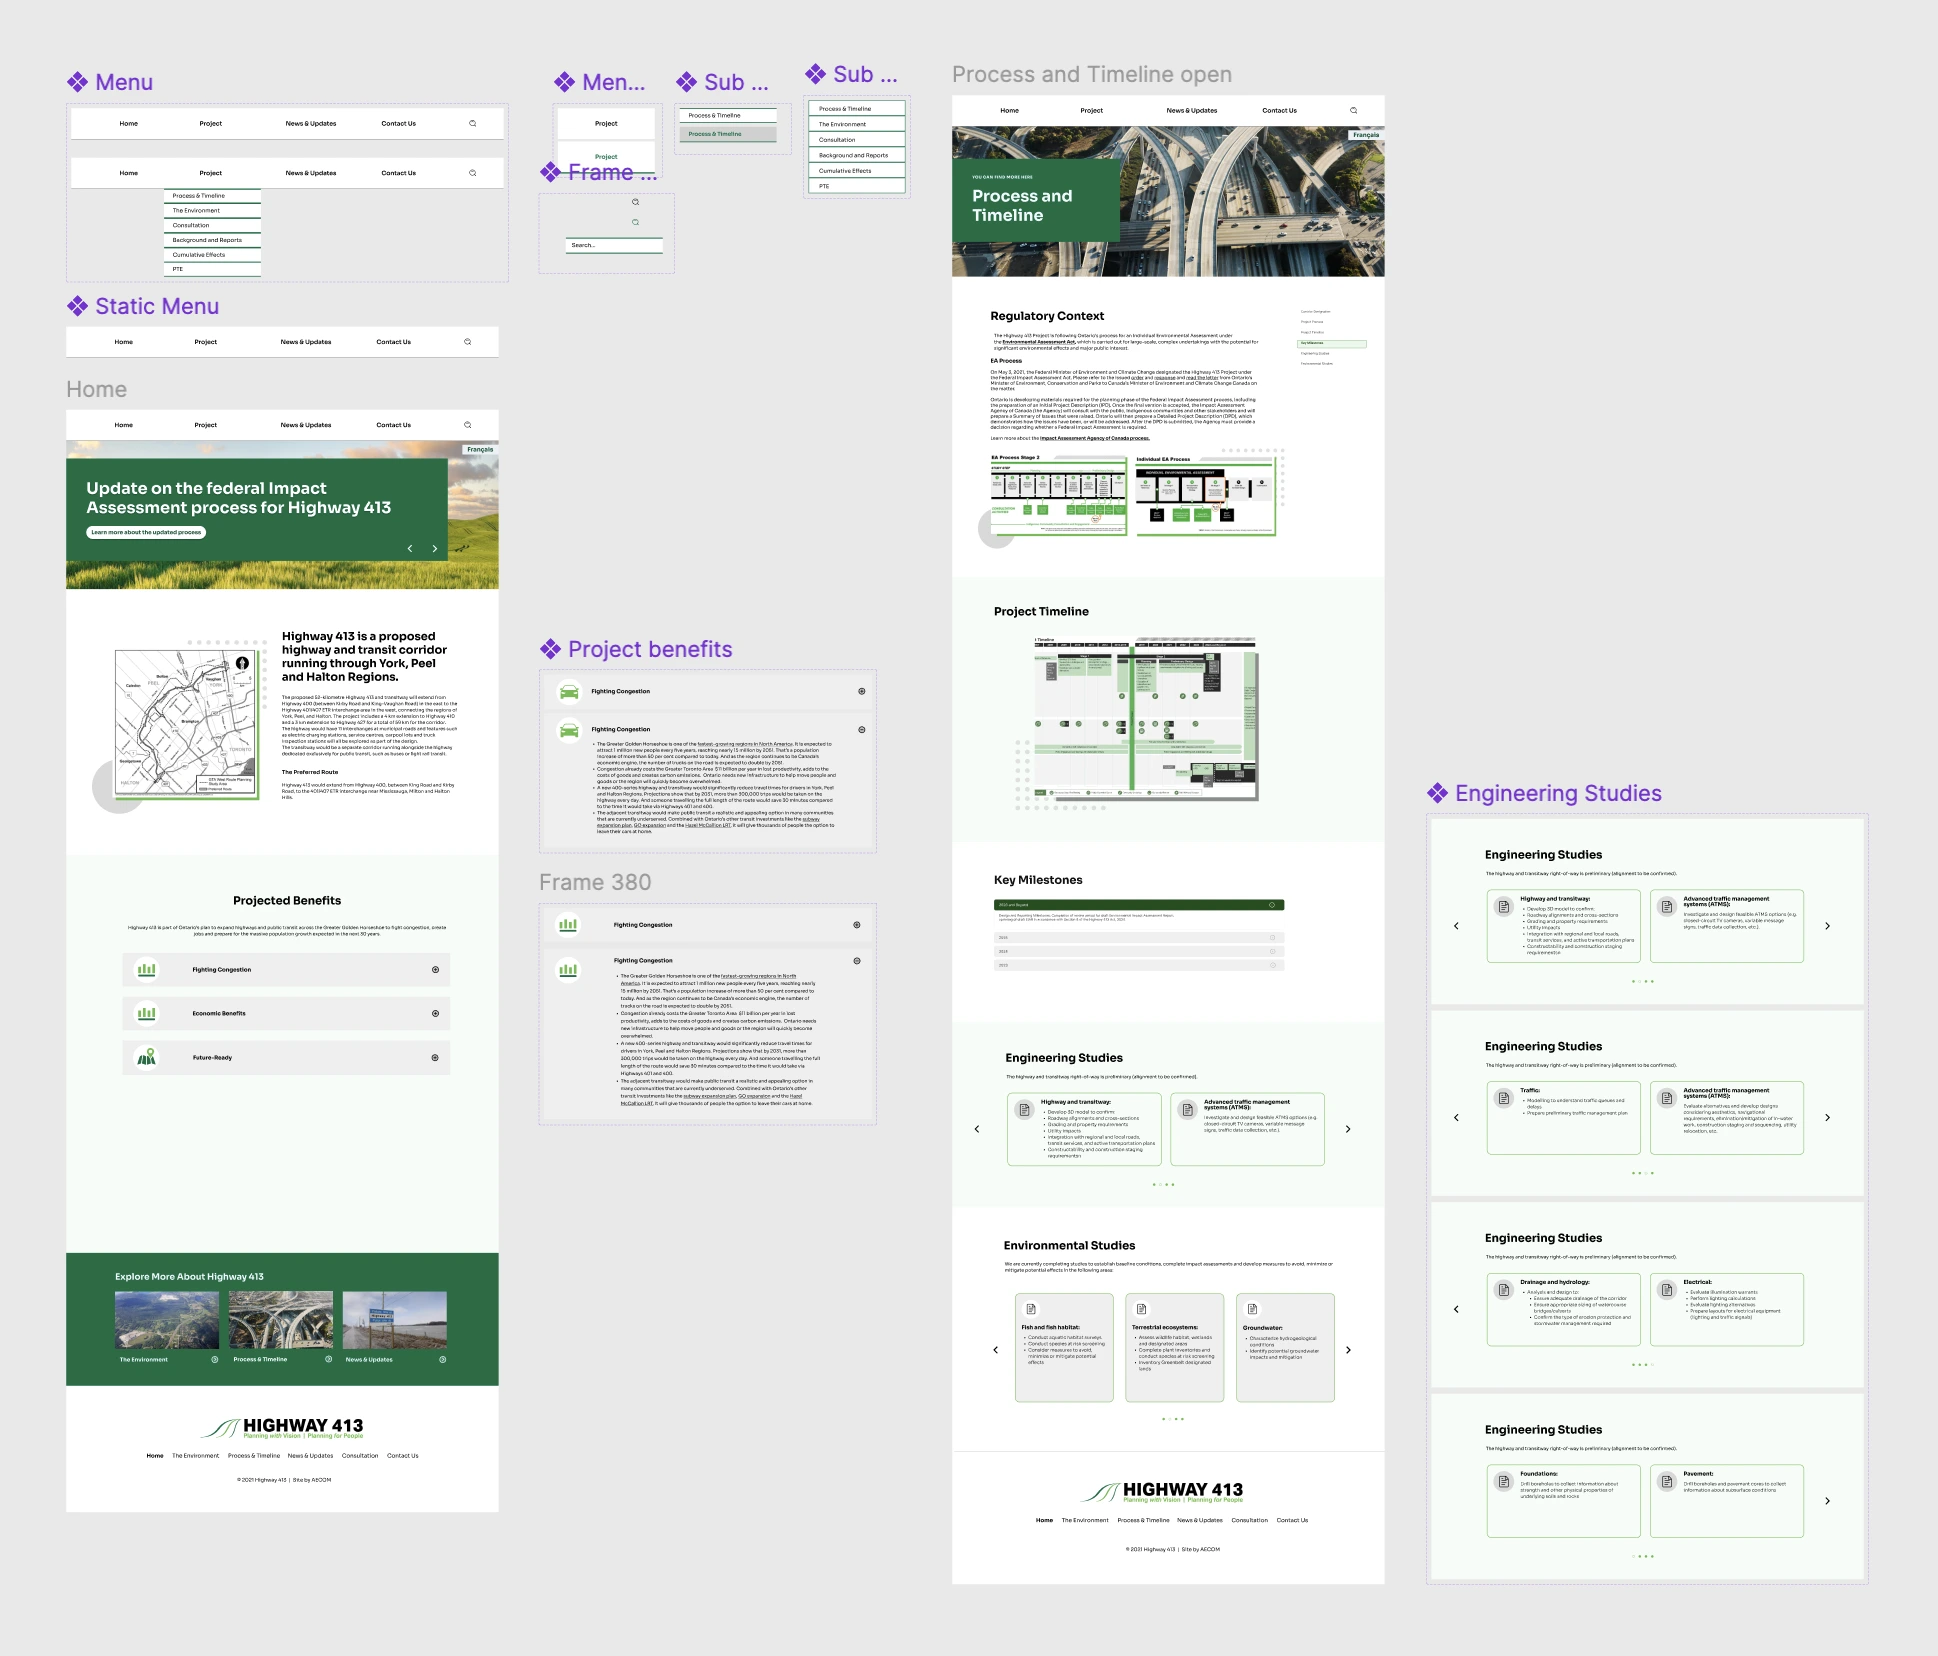Click document icon in Fish and fish habitat card
Screen dimensions: 1938x1656
(x=1031, y=1309)
